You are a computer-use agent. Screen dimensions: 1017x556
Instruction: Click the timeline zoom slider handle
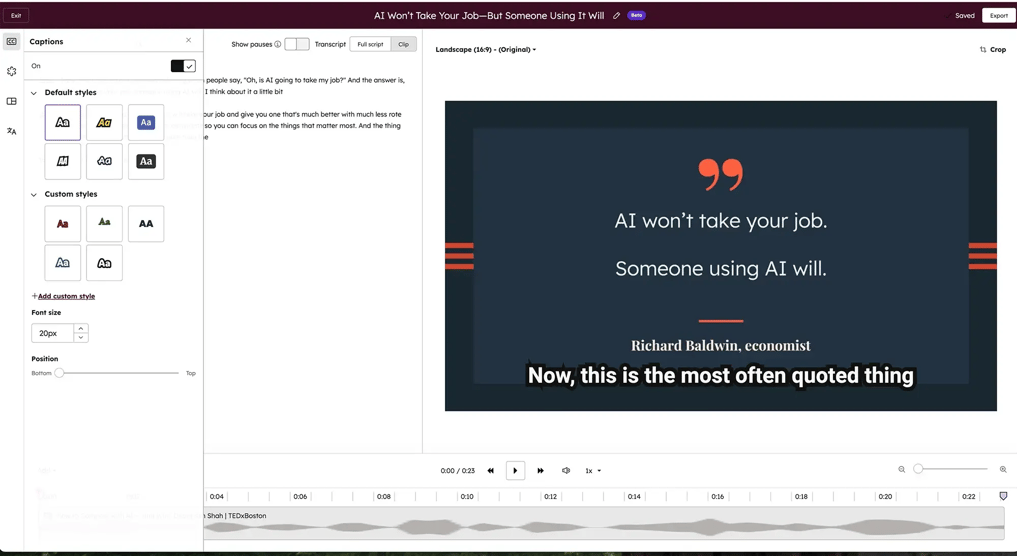click(x=918, y=468)
